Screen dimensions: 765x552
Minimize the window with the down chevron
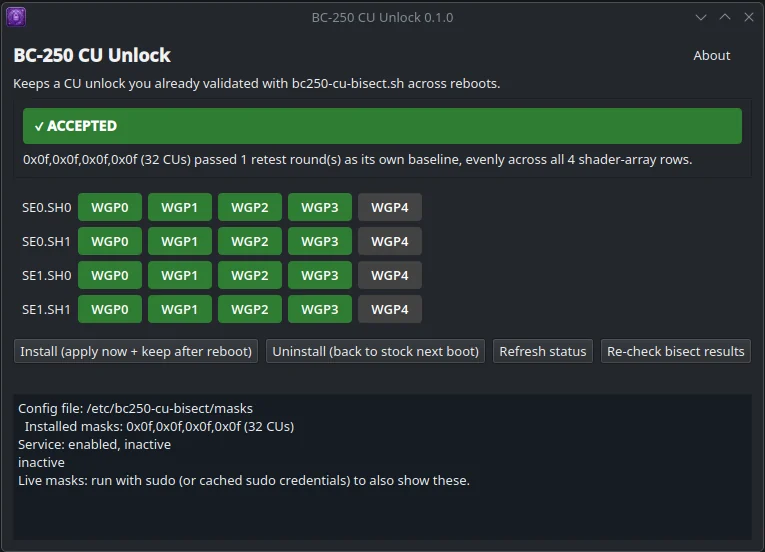pyautogui.click(x=701, y=18)
